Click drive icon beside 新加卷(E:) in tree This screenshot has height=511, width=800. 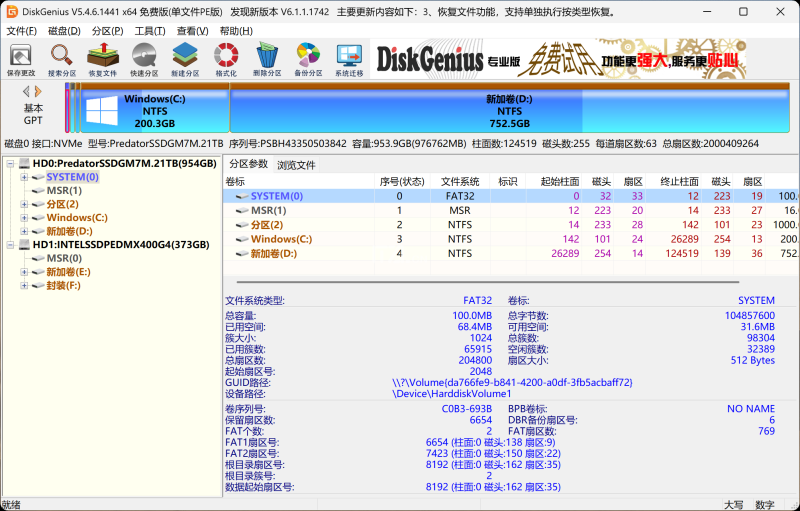[38, 272]
